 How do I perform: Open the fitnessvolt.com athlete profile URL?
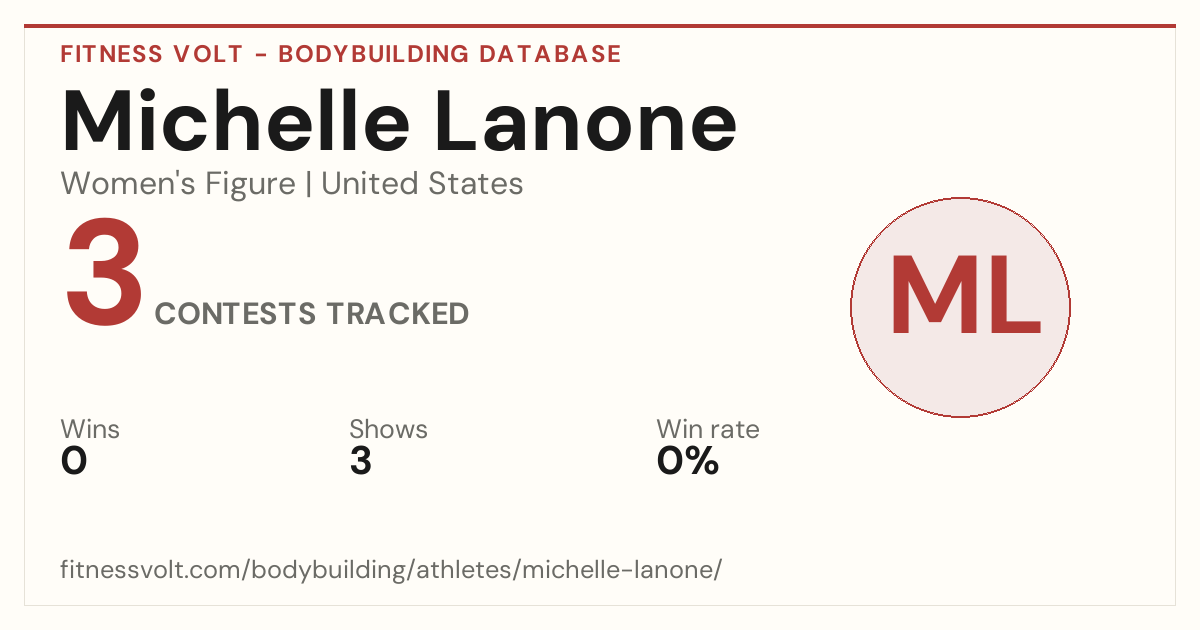pyautogui.click(x=391, y=570)
